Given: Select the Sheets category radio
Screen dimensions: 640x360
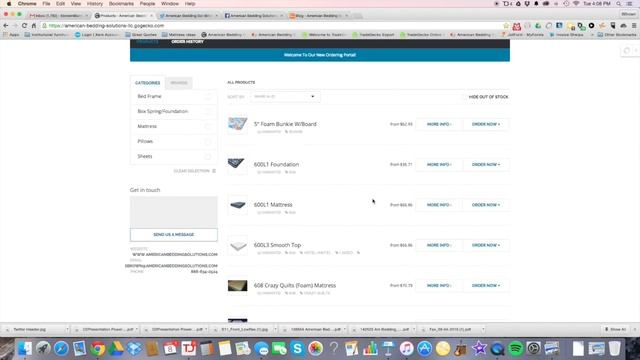Looking at the screenshot, I should (x=208, y=157).
